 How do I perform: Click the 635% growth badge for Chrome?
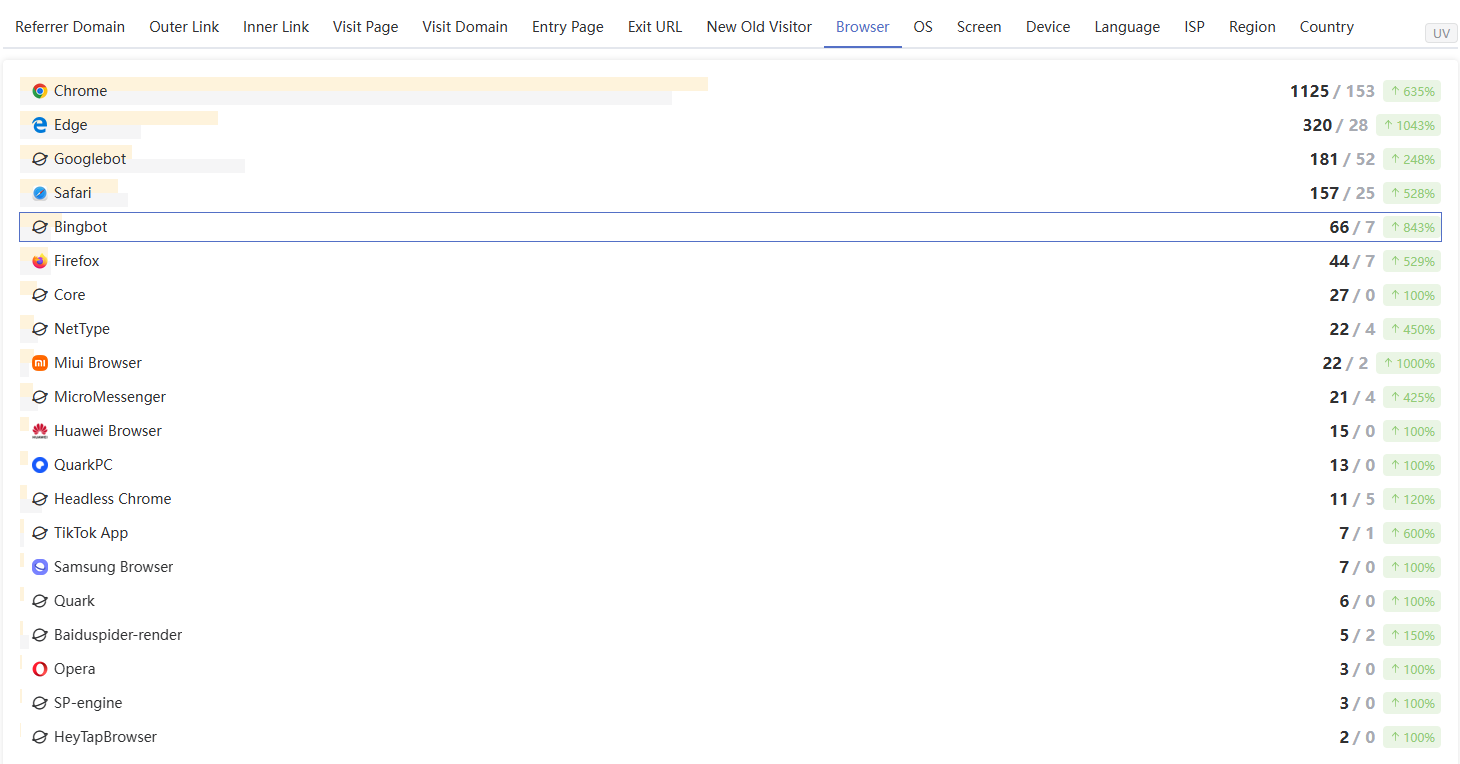pos(1412,91)
